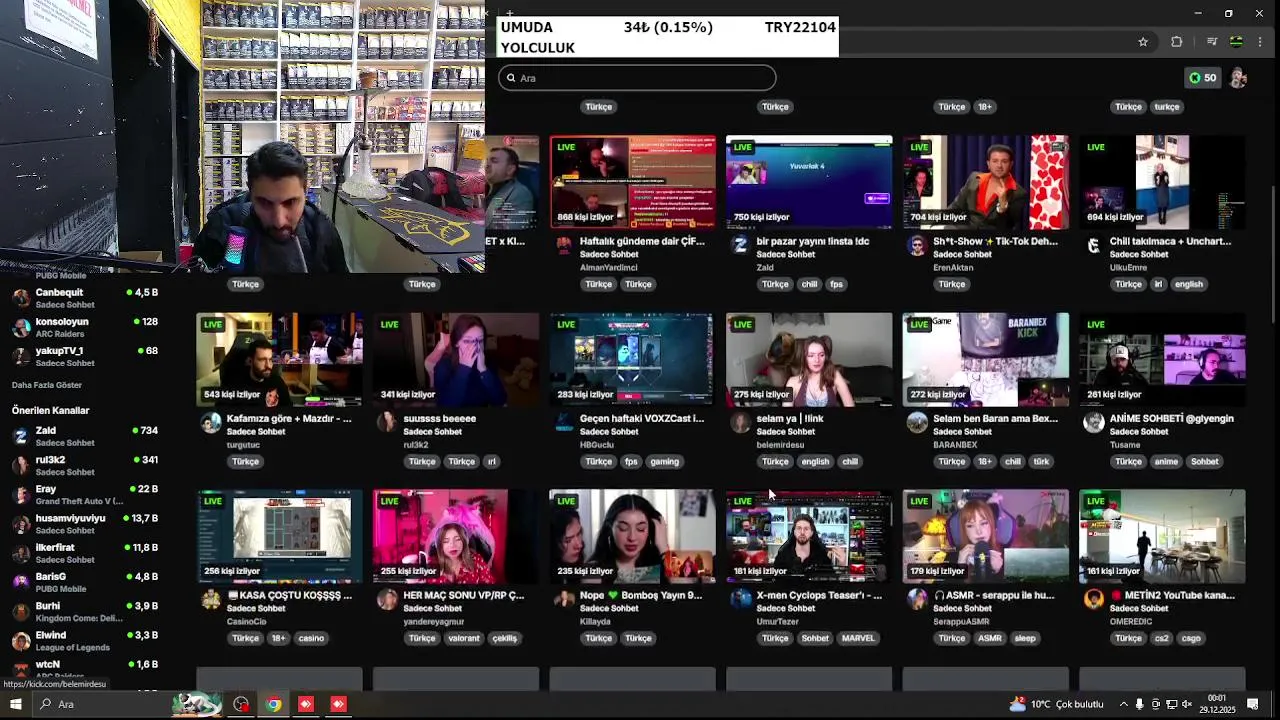Screen dimensions: 1280x720
Task: Open yakupTV_1 channel in the sidebar
Action: pyautogui.click(x=85, y=356)
